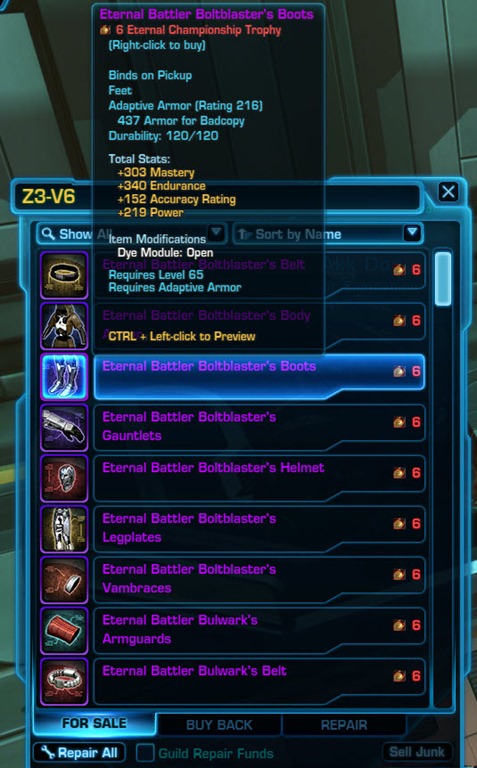Switch to the Buy Back tab
This screenshot has height=768, width=477.
pos(219,725)
